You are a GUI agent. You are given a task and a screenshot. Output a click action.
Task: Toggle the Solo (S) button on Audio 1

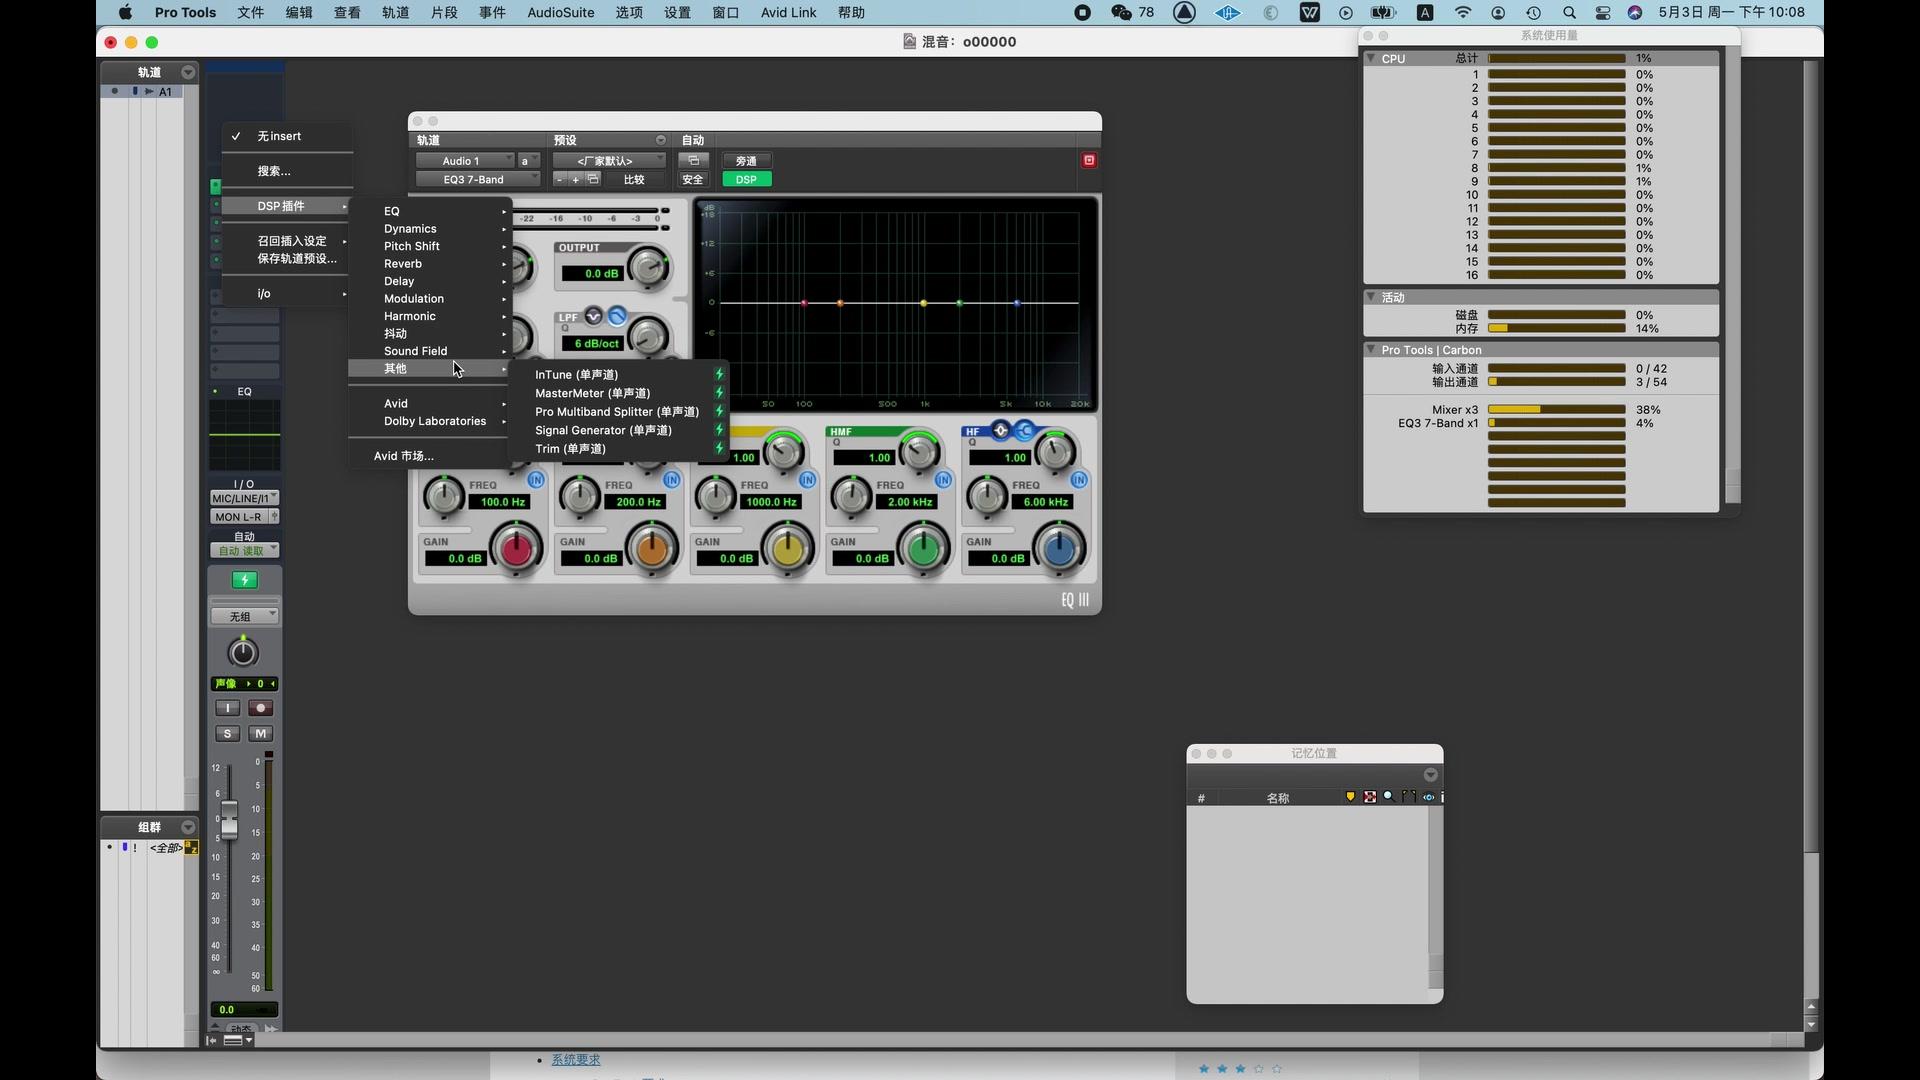228,733
